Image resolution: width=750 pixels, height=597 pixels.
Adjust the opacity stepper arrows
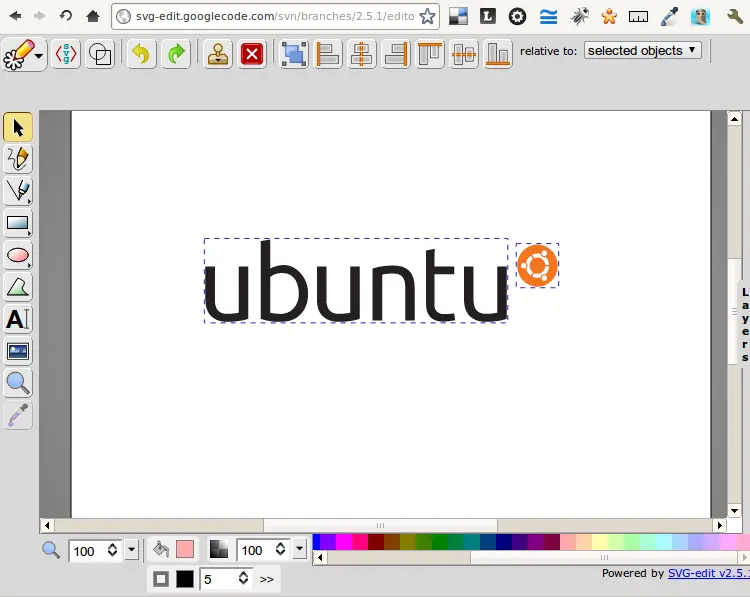coord(281,549)
